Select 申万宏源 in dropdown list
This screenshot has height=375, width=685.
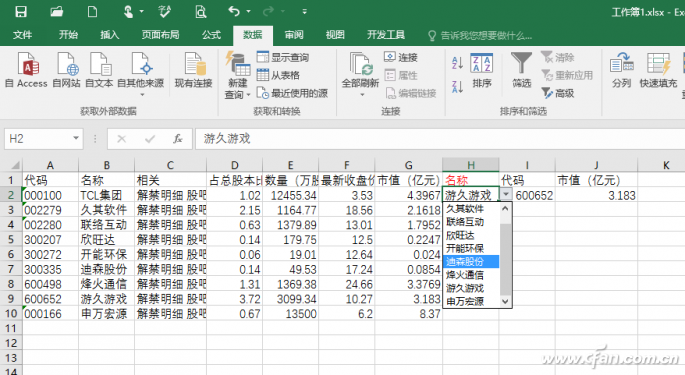pos(471,301)
